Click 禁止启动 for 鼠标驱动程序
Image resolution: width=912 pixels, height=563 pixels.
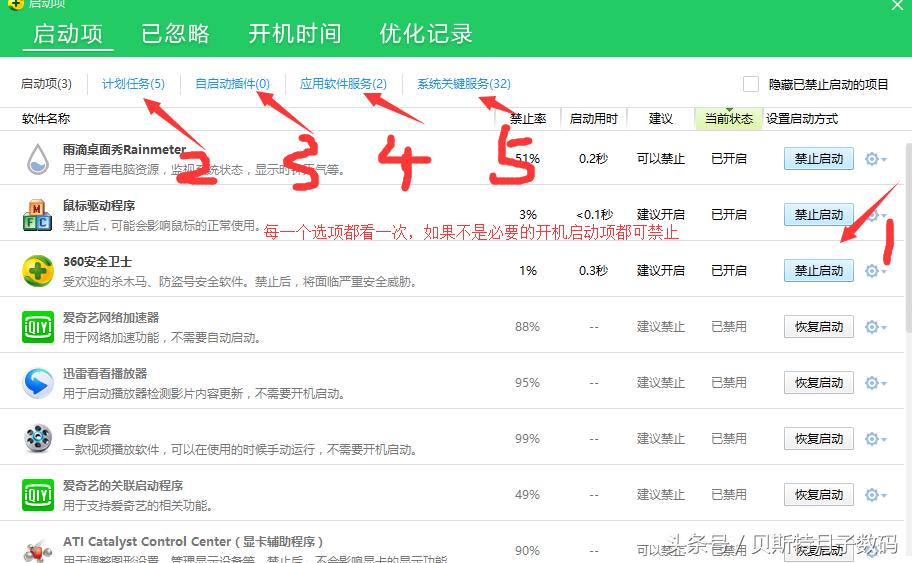pos(819,215)
